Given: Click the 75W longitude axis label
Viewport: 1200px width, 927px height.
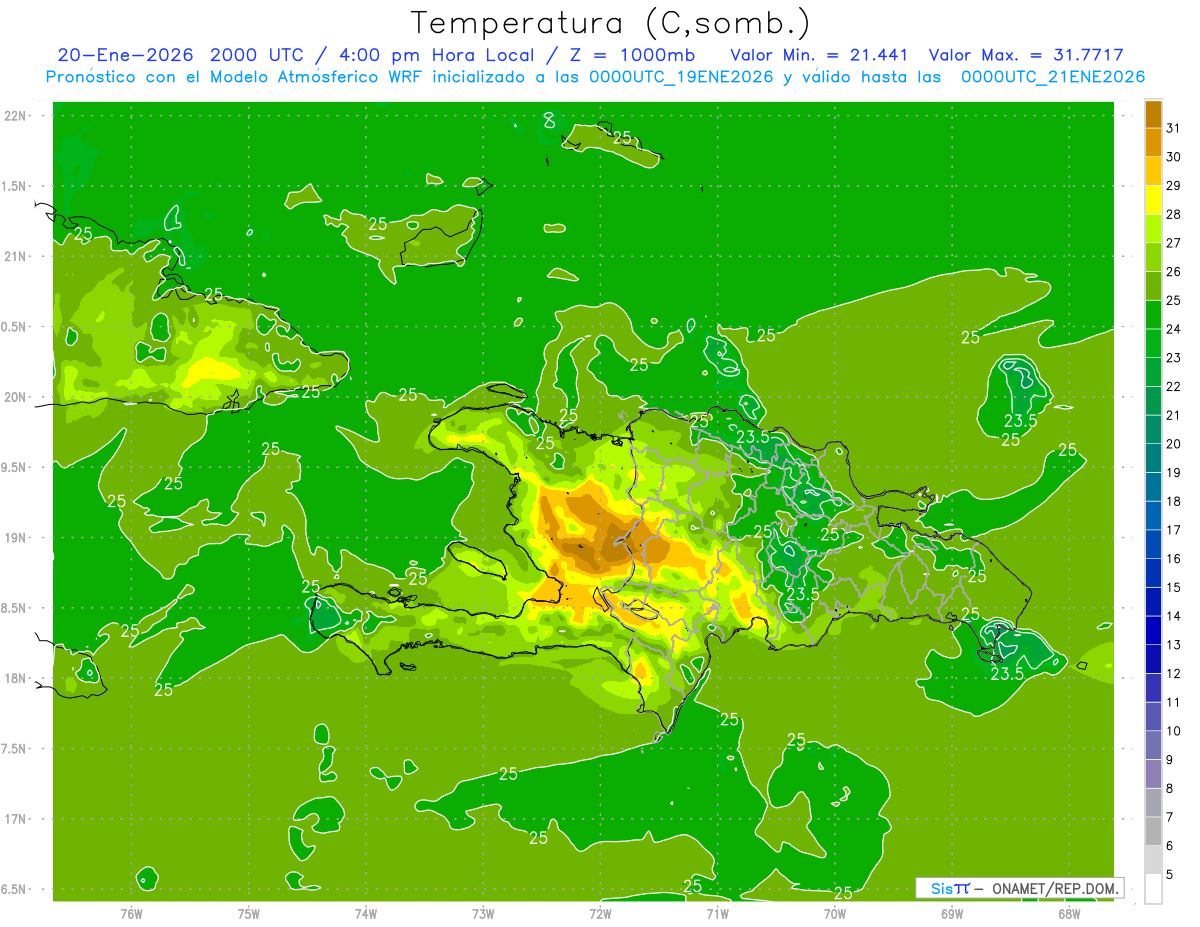Looking at the screenshot, I should tap(249, 913).
